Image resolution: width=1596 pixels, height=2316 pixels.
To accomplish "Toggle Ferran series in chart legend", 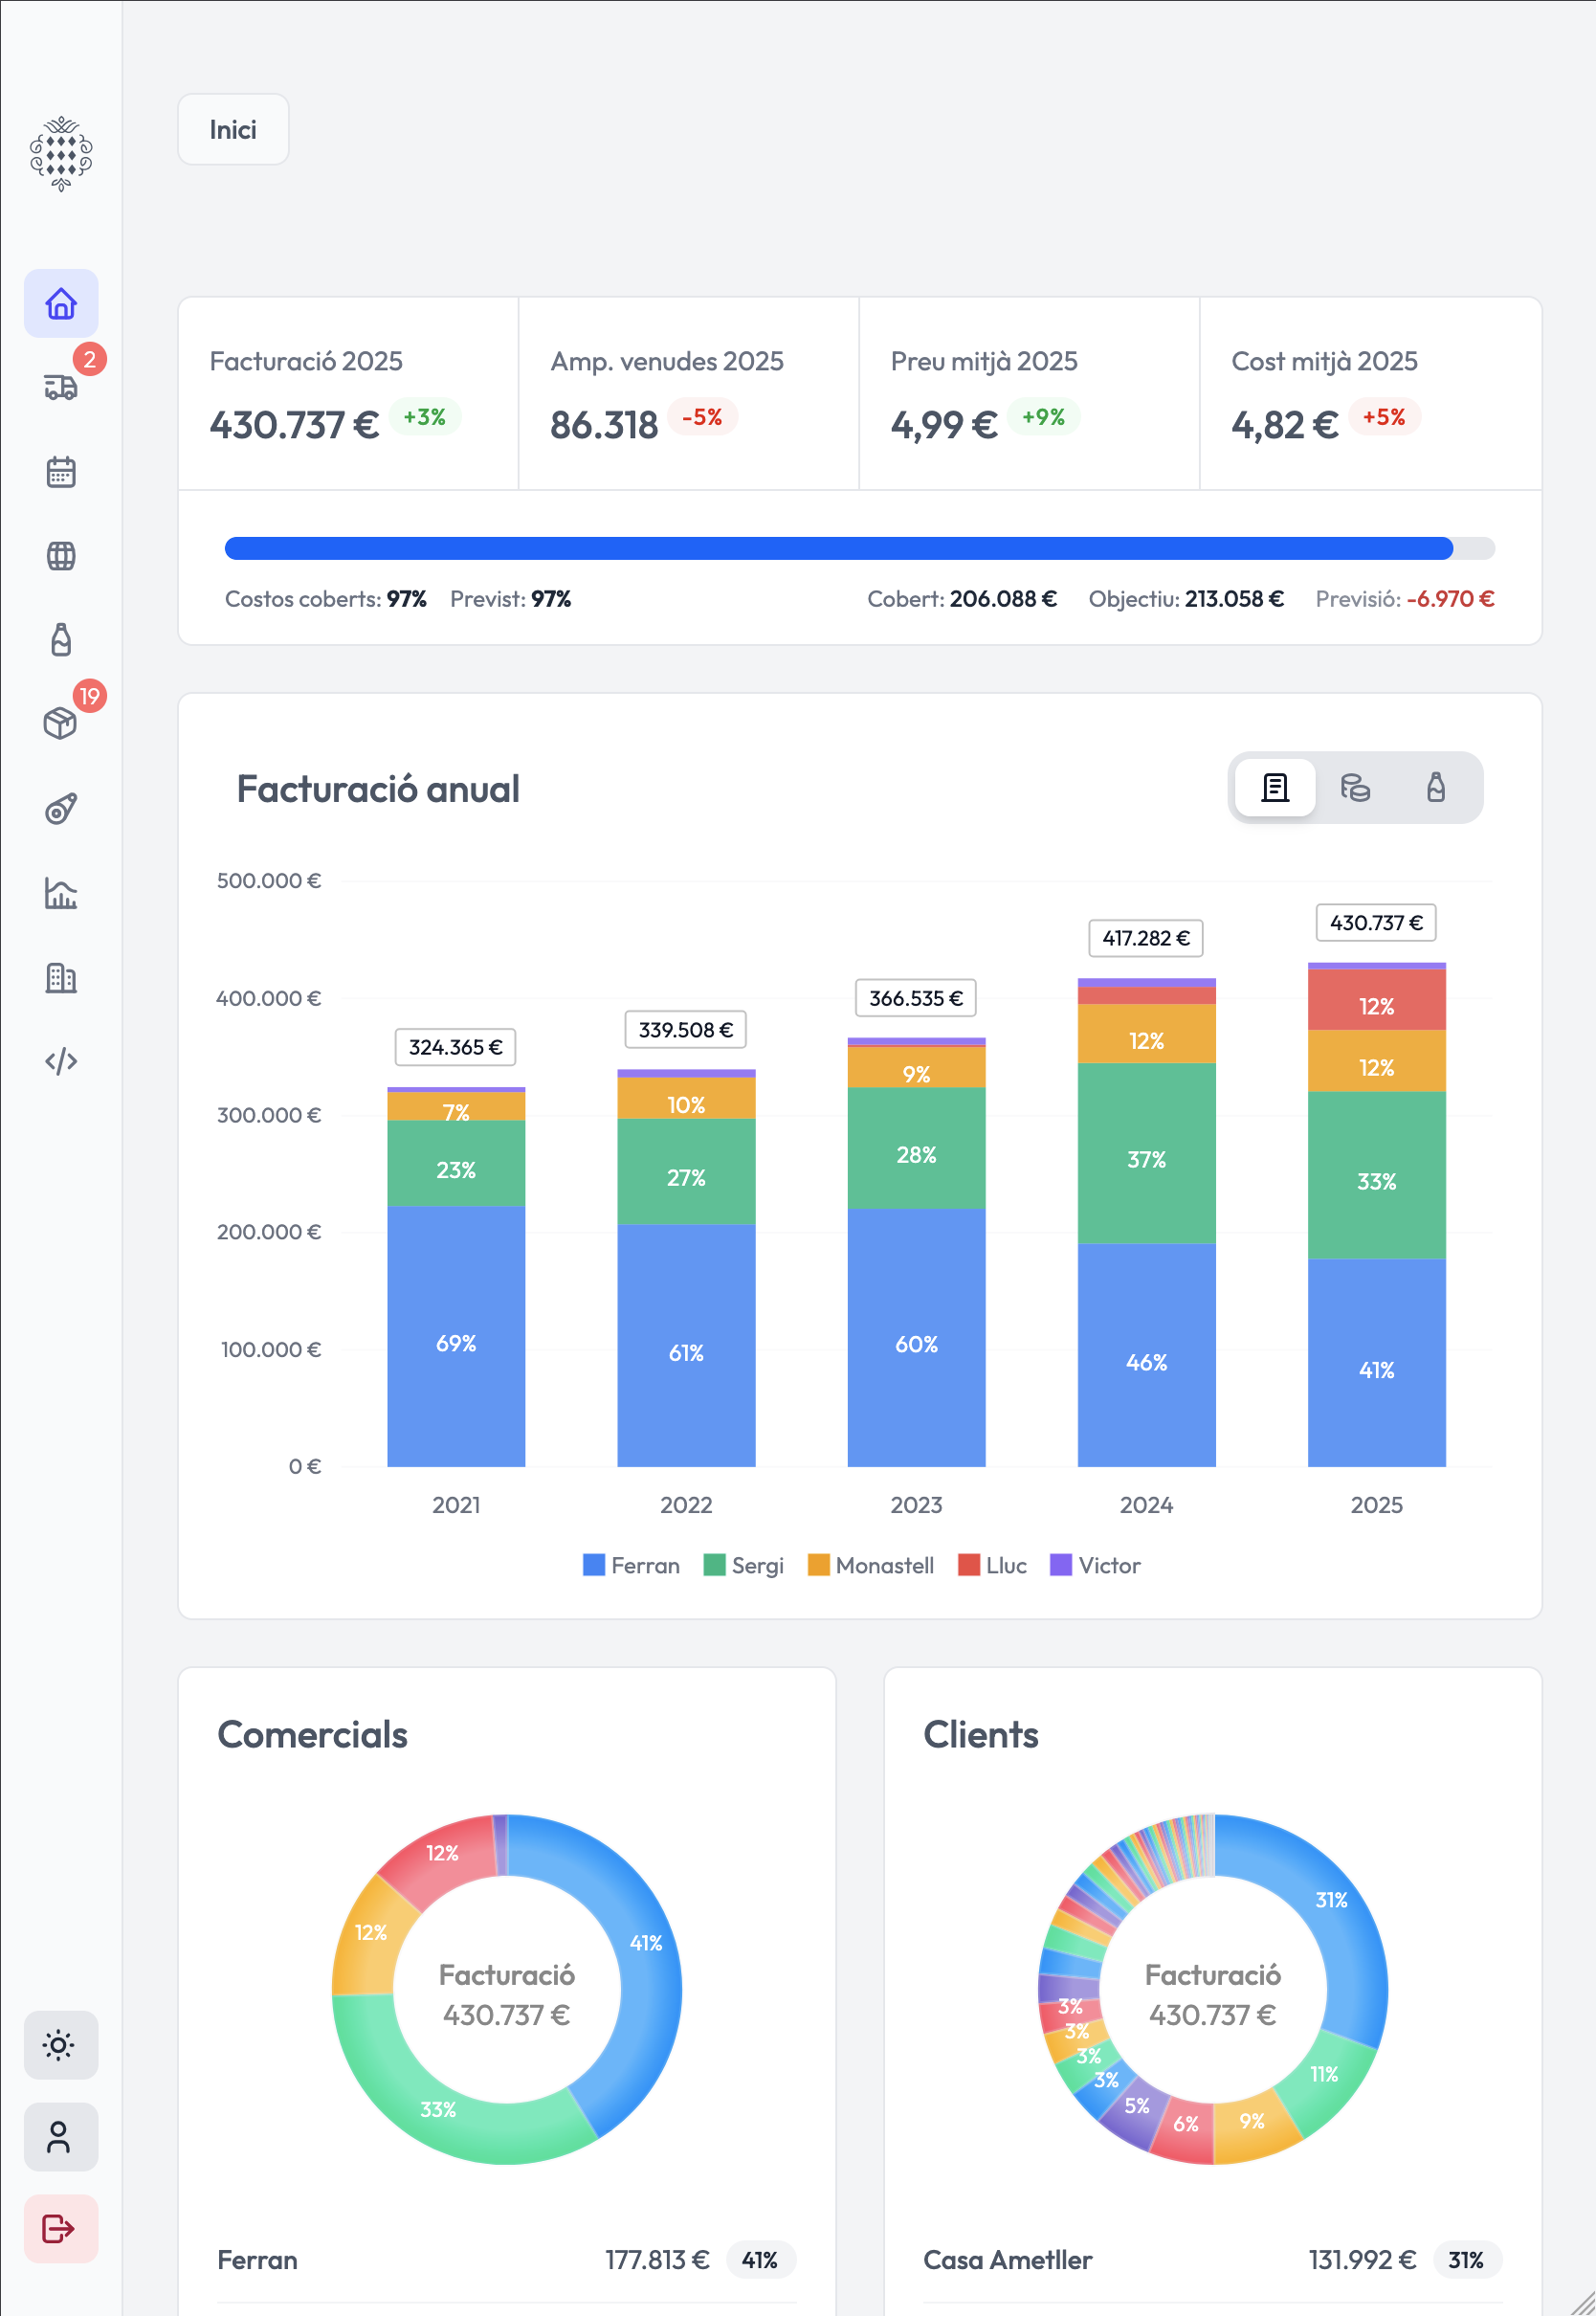I will click(631, 1566).
